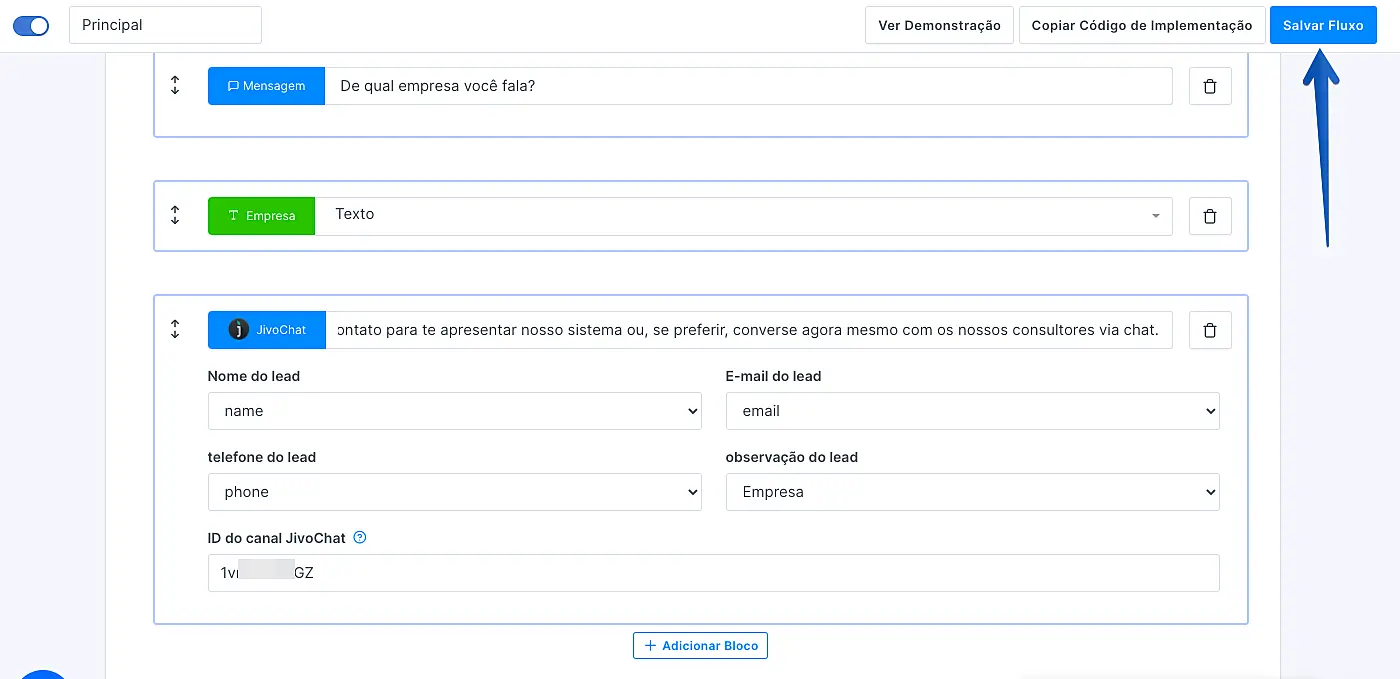1400x679 pixels.
Task: Click reorder arrows on Empresa block
Action: coord(175,215)
